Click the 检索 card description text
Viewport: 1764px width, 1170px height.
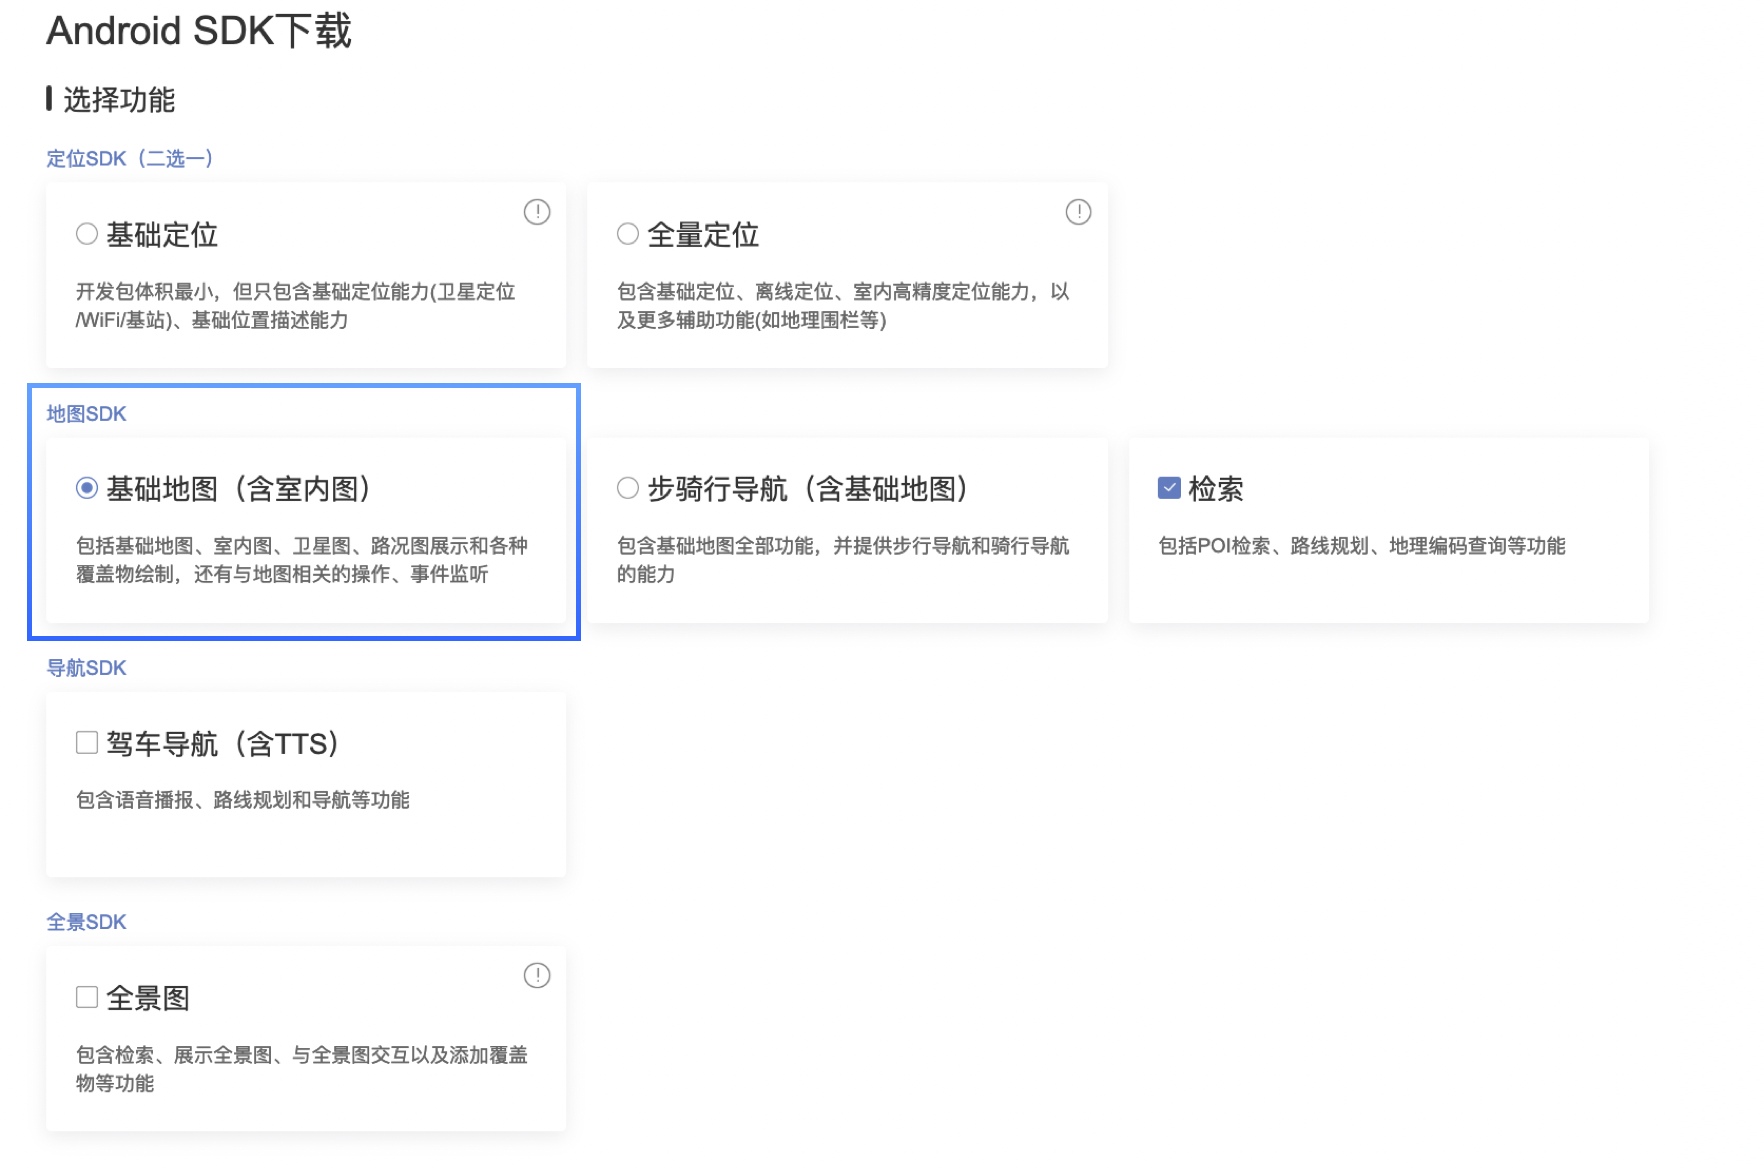pyautogui.click(x=1361, y=546)
